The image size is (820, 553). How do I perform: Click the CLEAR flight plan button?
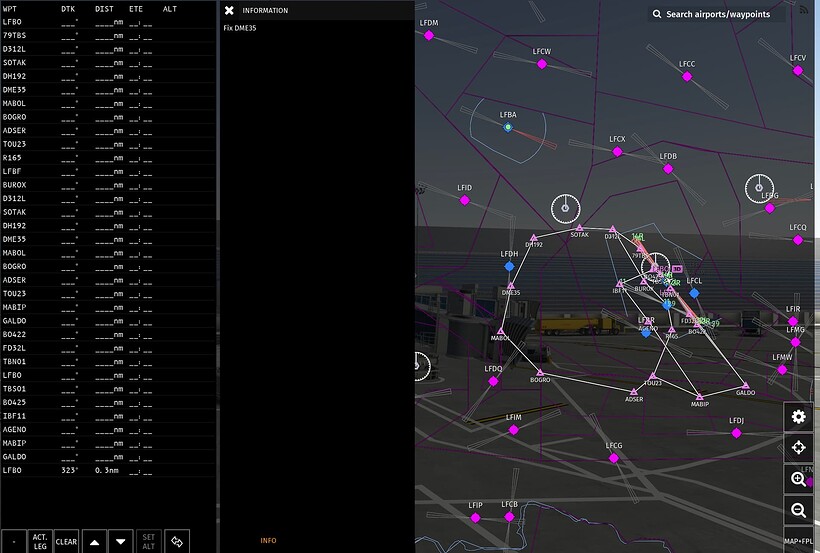tap(66, 541)
